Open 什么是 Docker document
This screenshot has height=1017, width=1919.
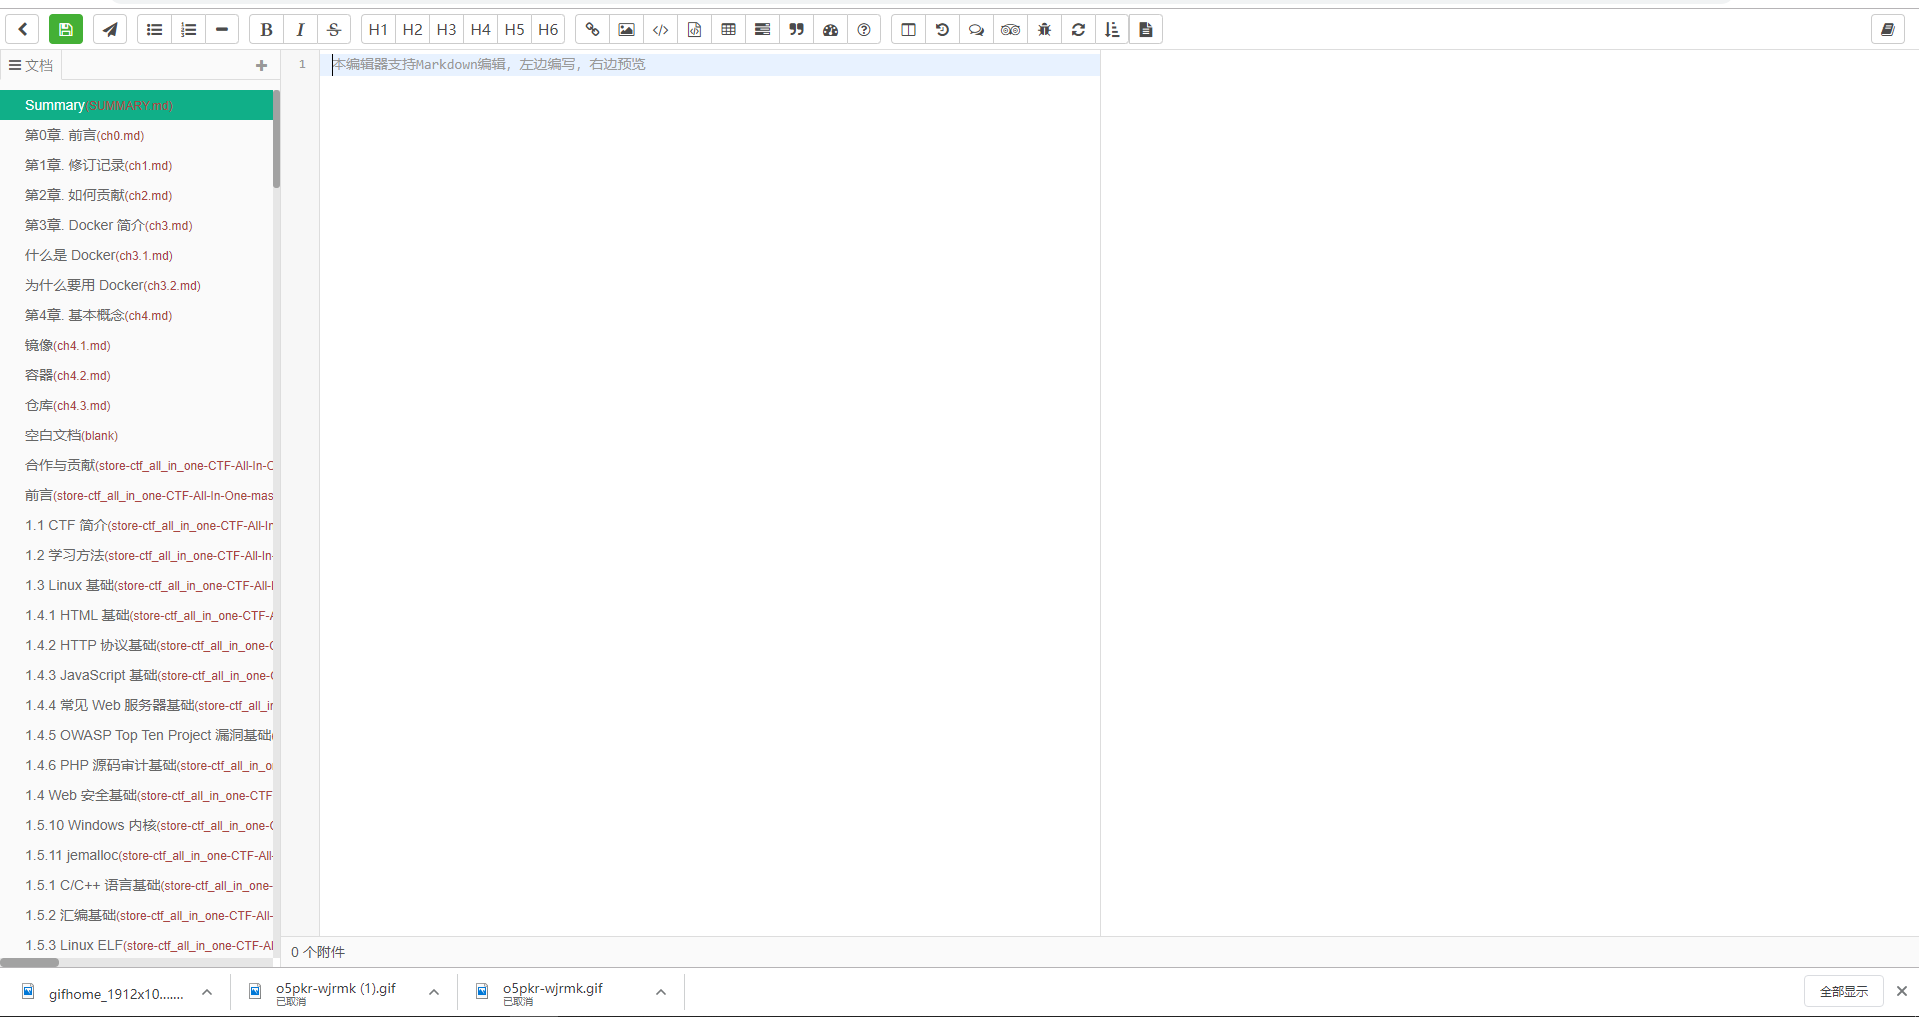coord(136,255)
